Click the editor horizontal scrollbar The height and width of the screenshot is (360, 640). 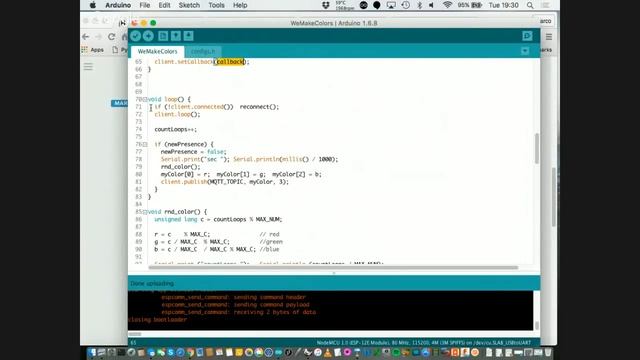coord(333,268)
